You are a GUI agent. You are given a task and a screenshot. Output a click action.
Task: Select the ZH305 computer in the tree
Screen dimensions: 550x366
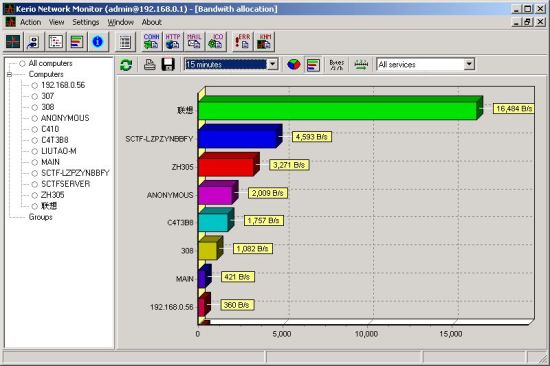(48, 195)
